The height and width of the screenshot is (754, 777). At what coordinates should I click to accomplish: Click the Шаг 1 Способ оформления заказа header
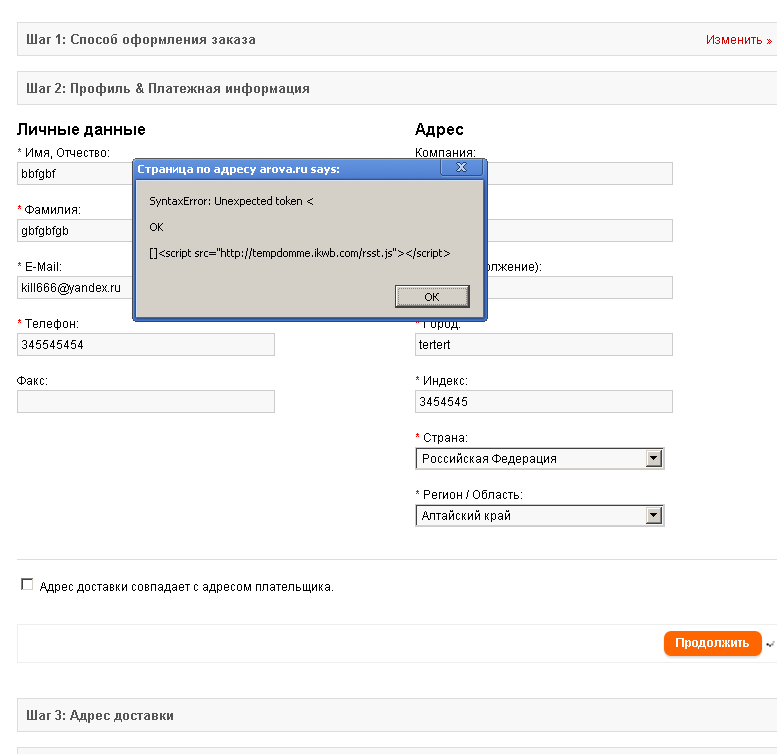coord(397,39)
